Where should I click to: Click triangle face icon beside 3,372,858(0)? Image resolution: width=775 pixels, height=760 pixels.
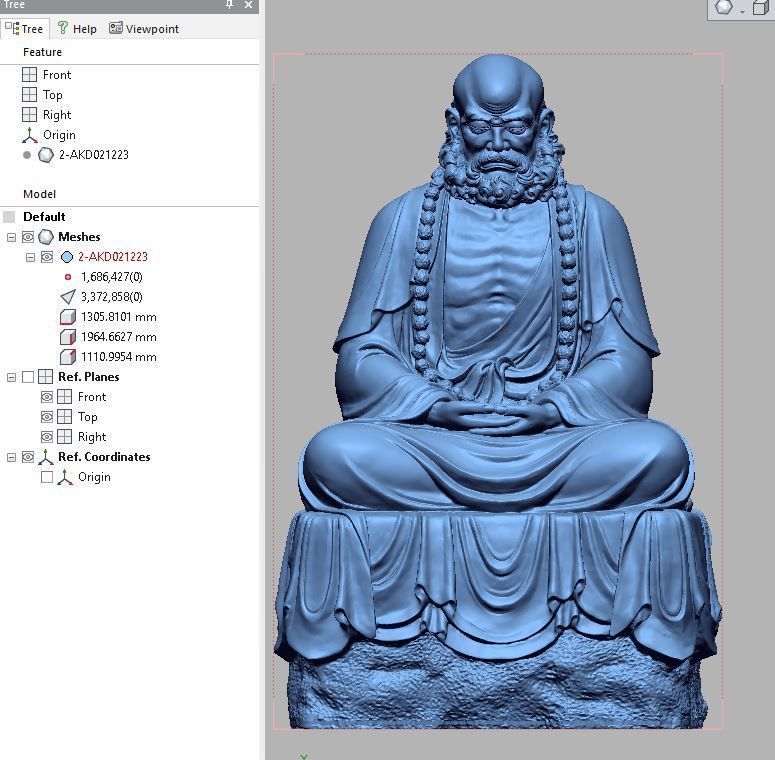tap(68, 296)
